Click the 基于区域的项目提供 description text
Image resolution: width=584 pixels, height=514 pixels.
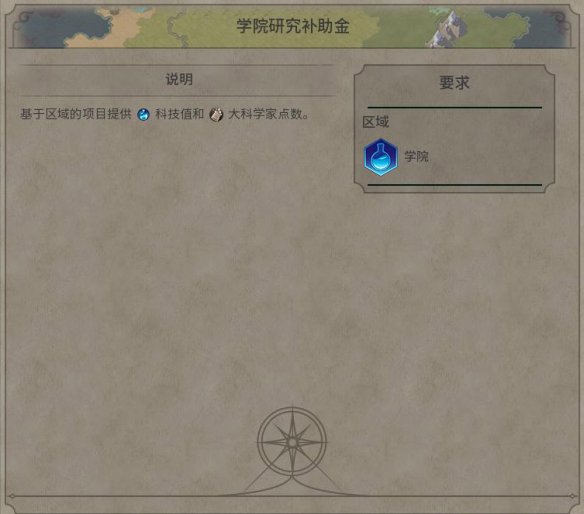click(76, 114)
